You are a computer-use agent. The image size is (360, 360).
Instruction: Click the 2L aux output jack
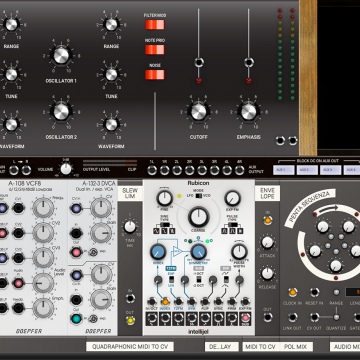(177, 170)
